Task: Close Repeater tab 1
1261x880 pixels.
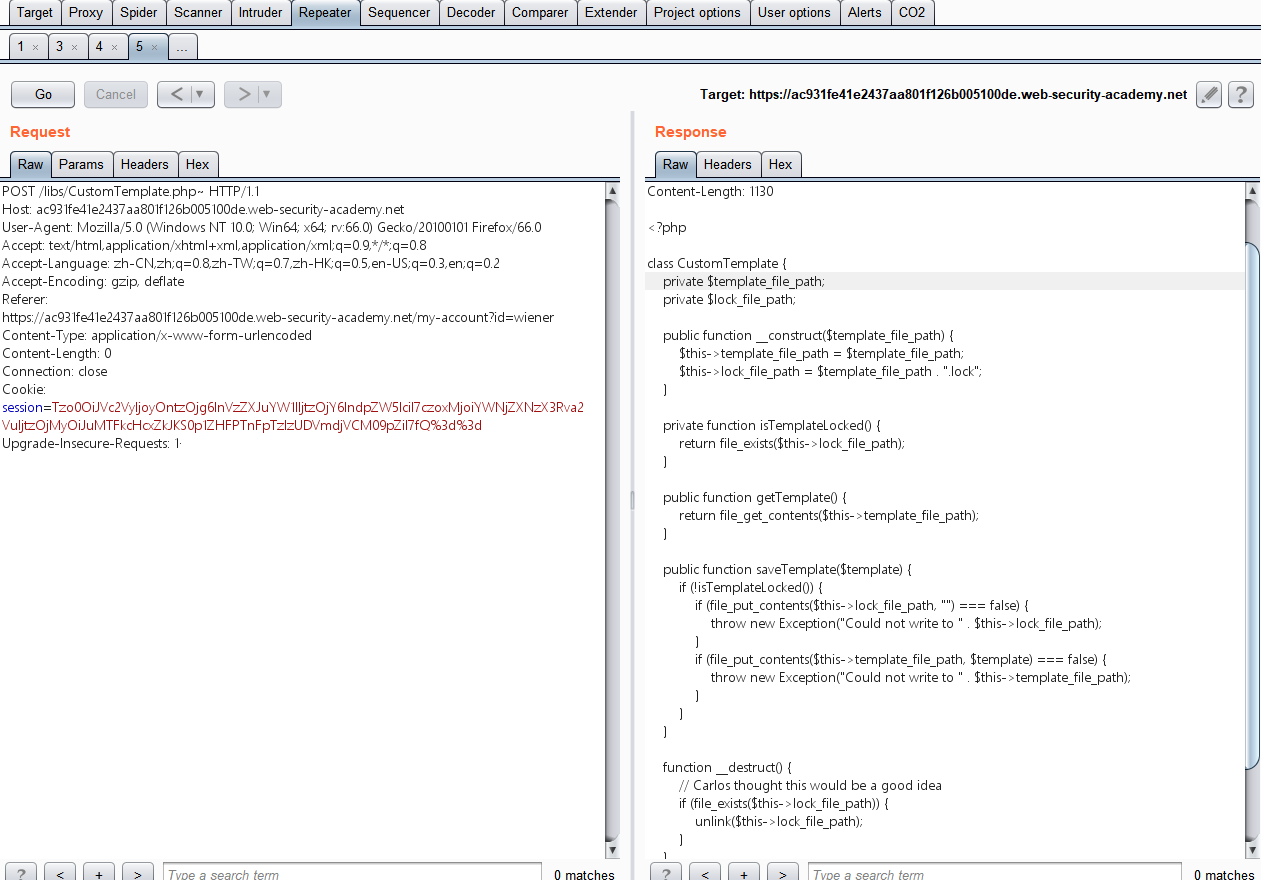Action: click(x=35, y=47)
